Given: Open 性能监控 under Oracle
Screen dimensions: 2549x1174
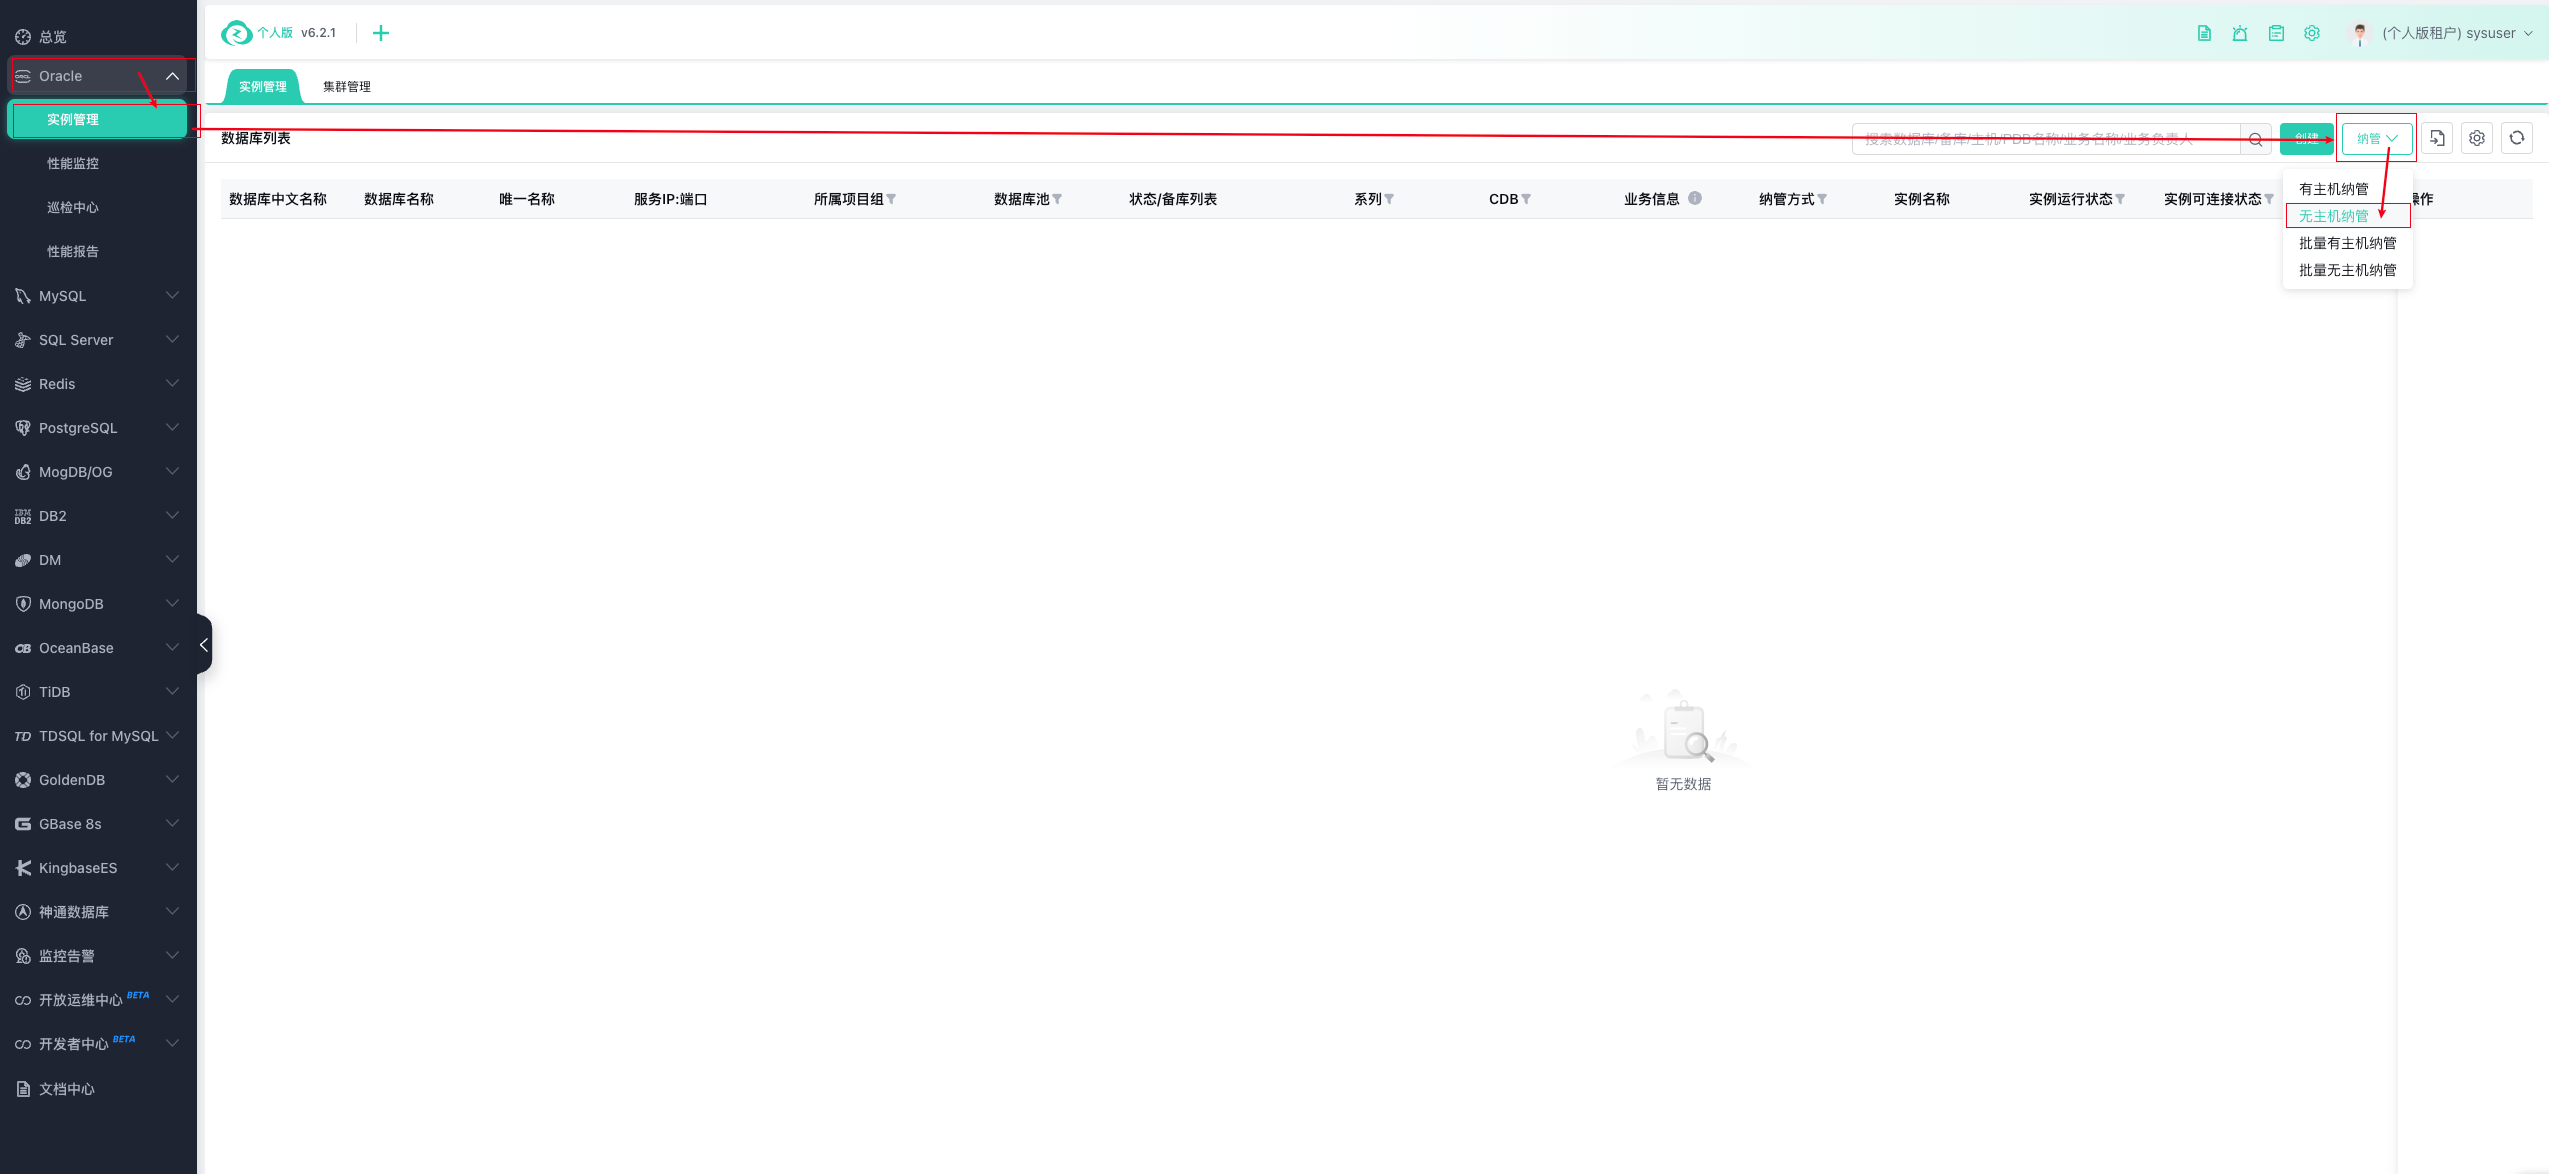Looking at the screenshot, I should (x=73, y=163).
